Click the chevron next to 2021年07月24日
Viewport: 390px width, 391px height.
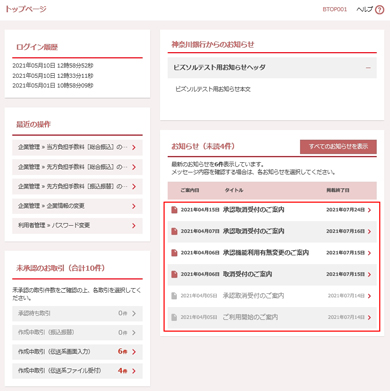(369, 210)
